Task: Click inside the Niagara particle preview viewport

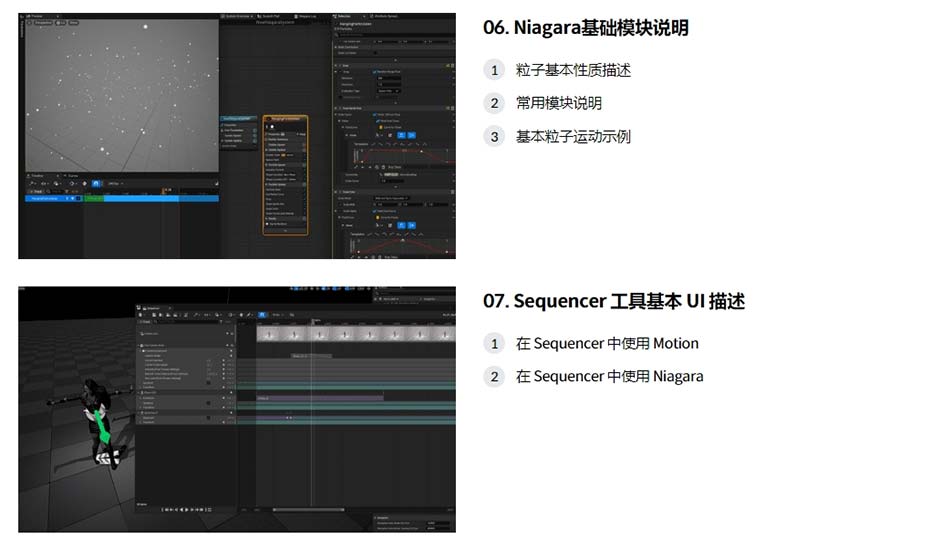Action: point(122,96)
